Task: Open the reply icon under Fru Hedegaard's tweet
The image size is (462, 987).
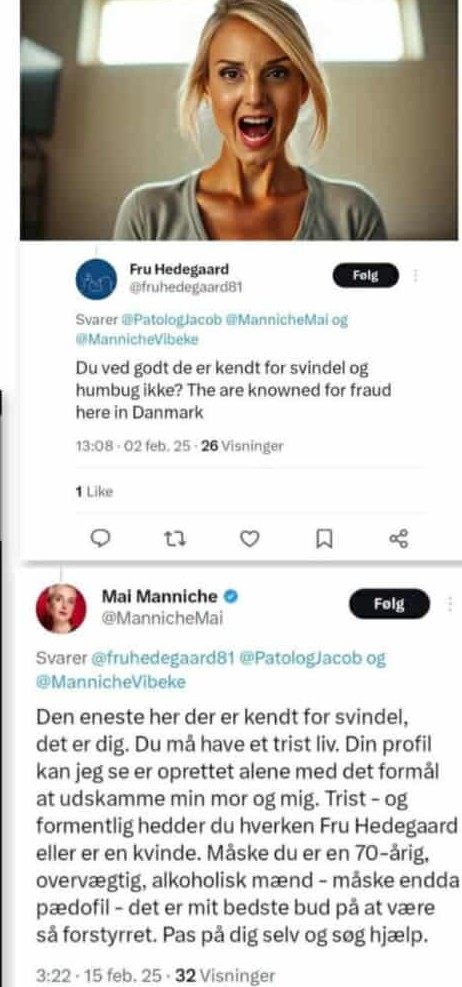Action: [100, 539]
